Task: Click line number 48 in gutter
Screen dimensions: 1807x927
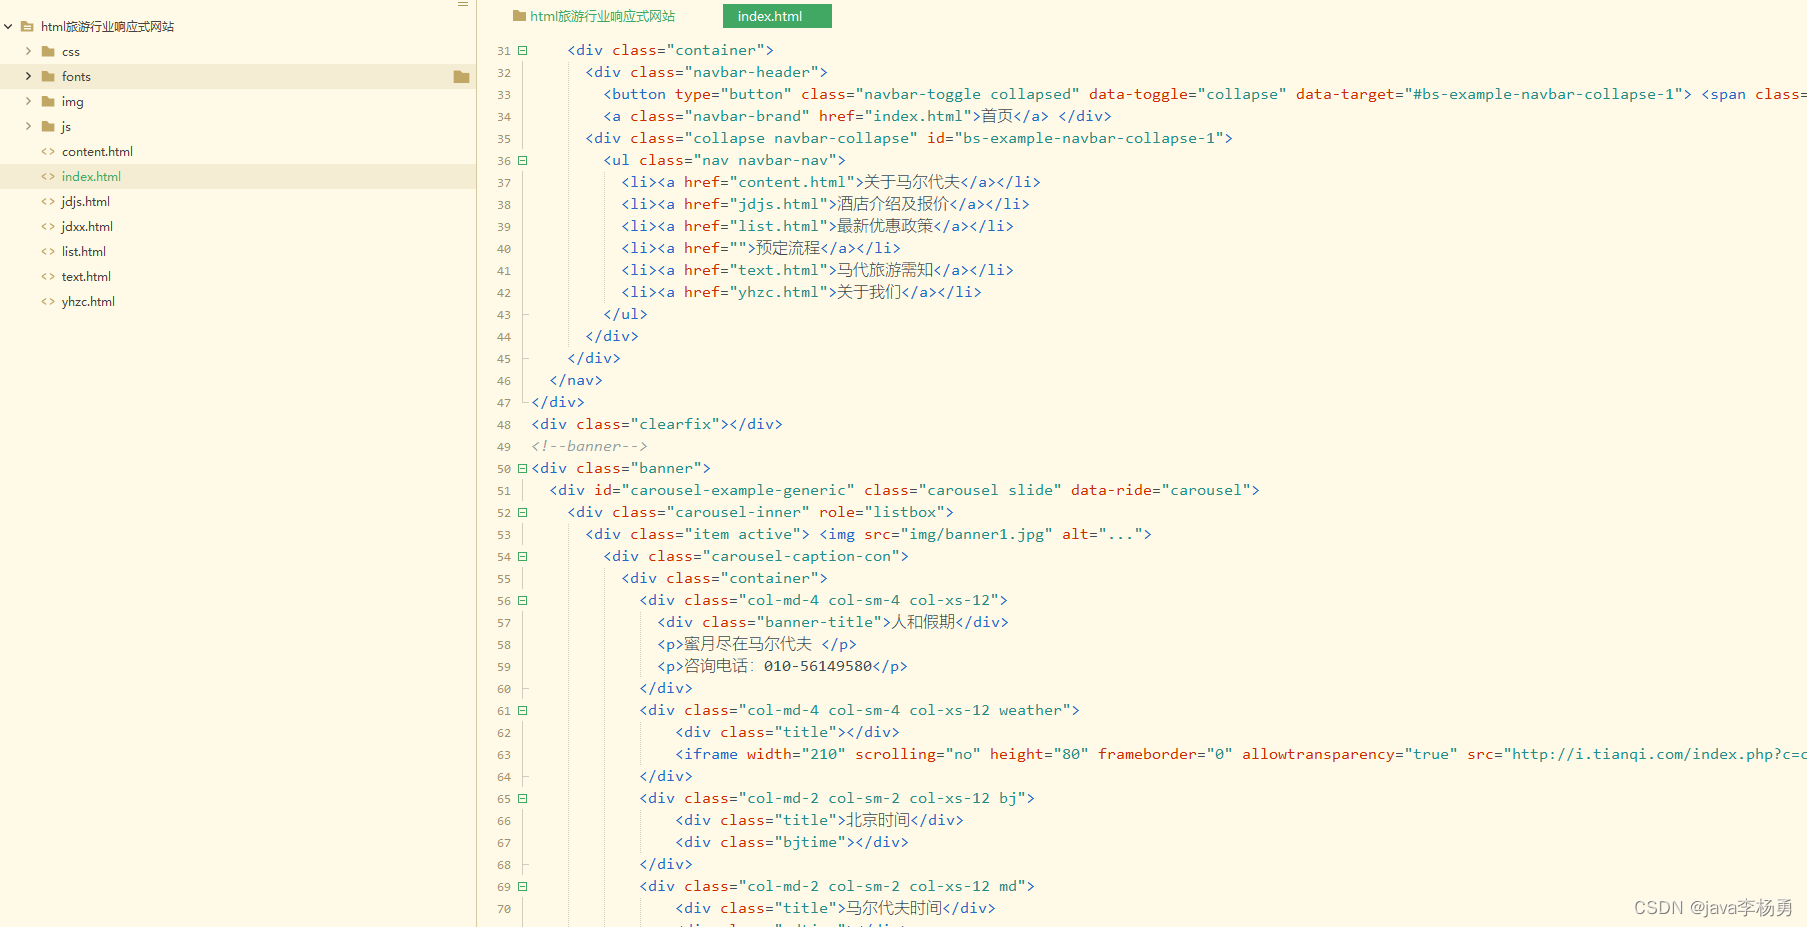Action: [x=504, y=425]
